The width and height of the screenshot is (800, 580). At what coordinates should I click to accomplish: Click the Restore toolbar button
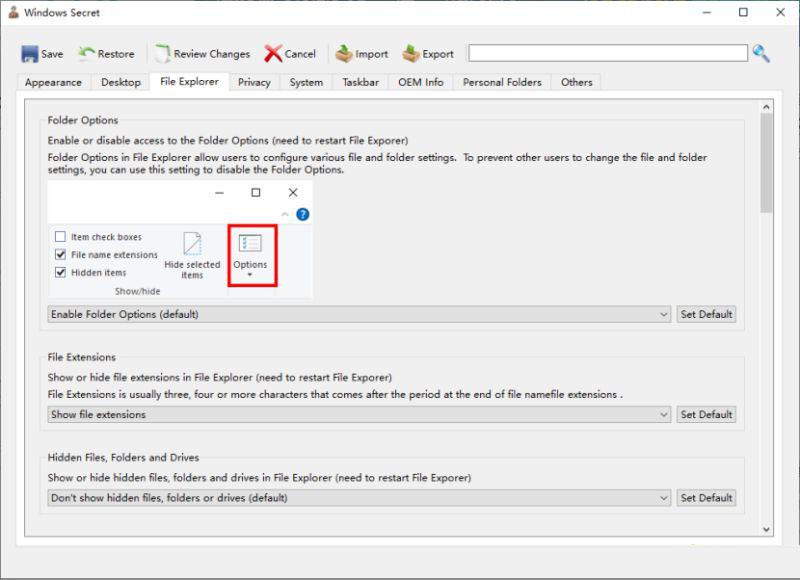tap(107, 54)
